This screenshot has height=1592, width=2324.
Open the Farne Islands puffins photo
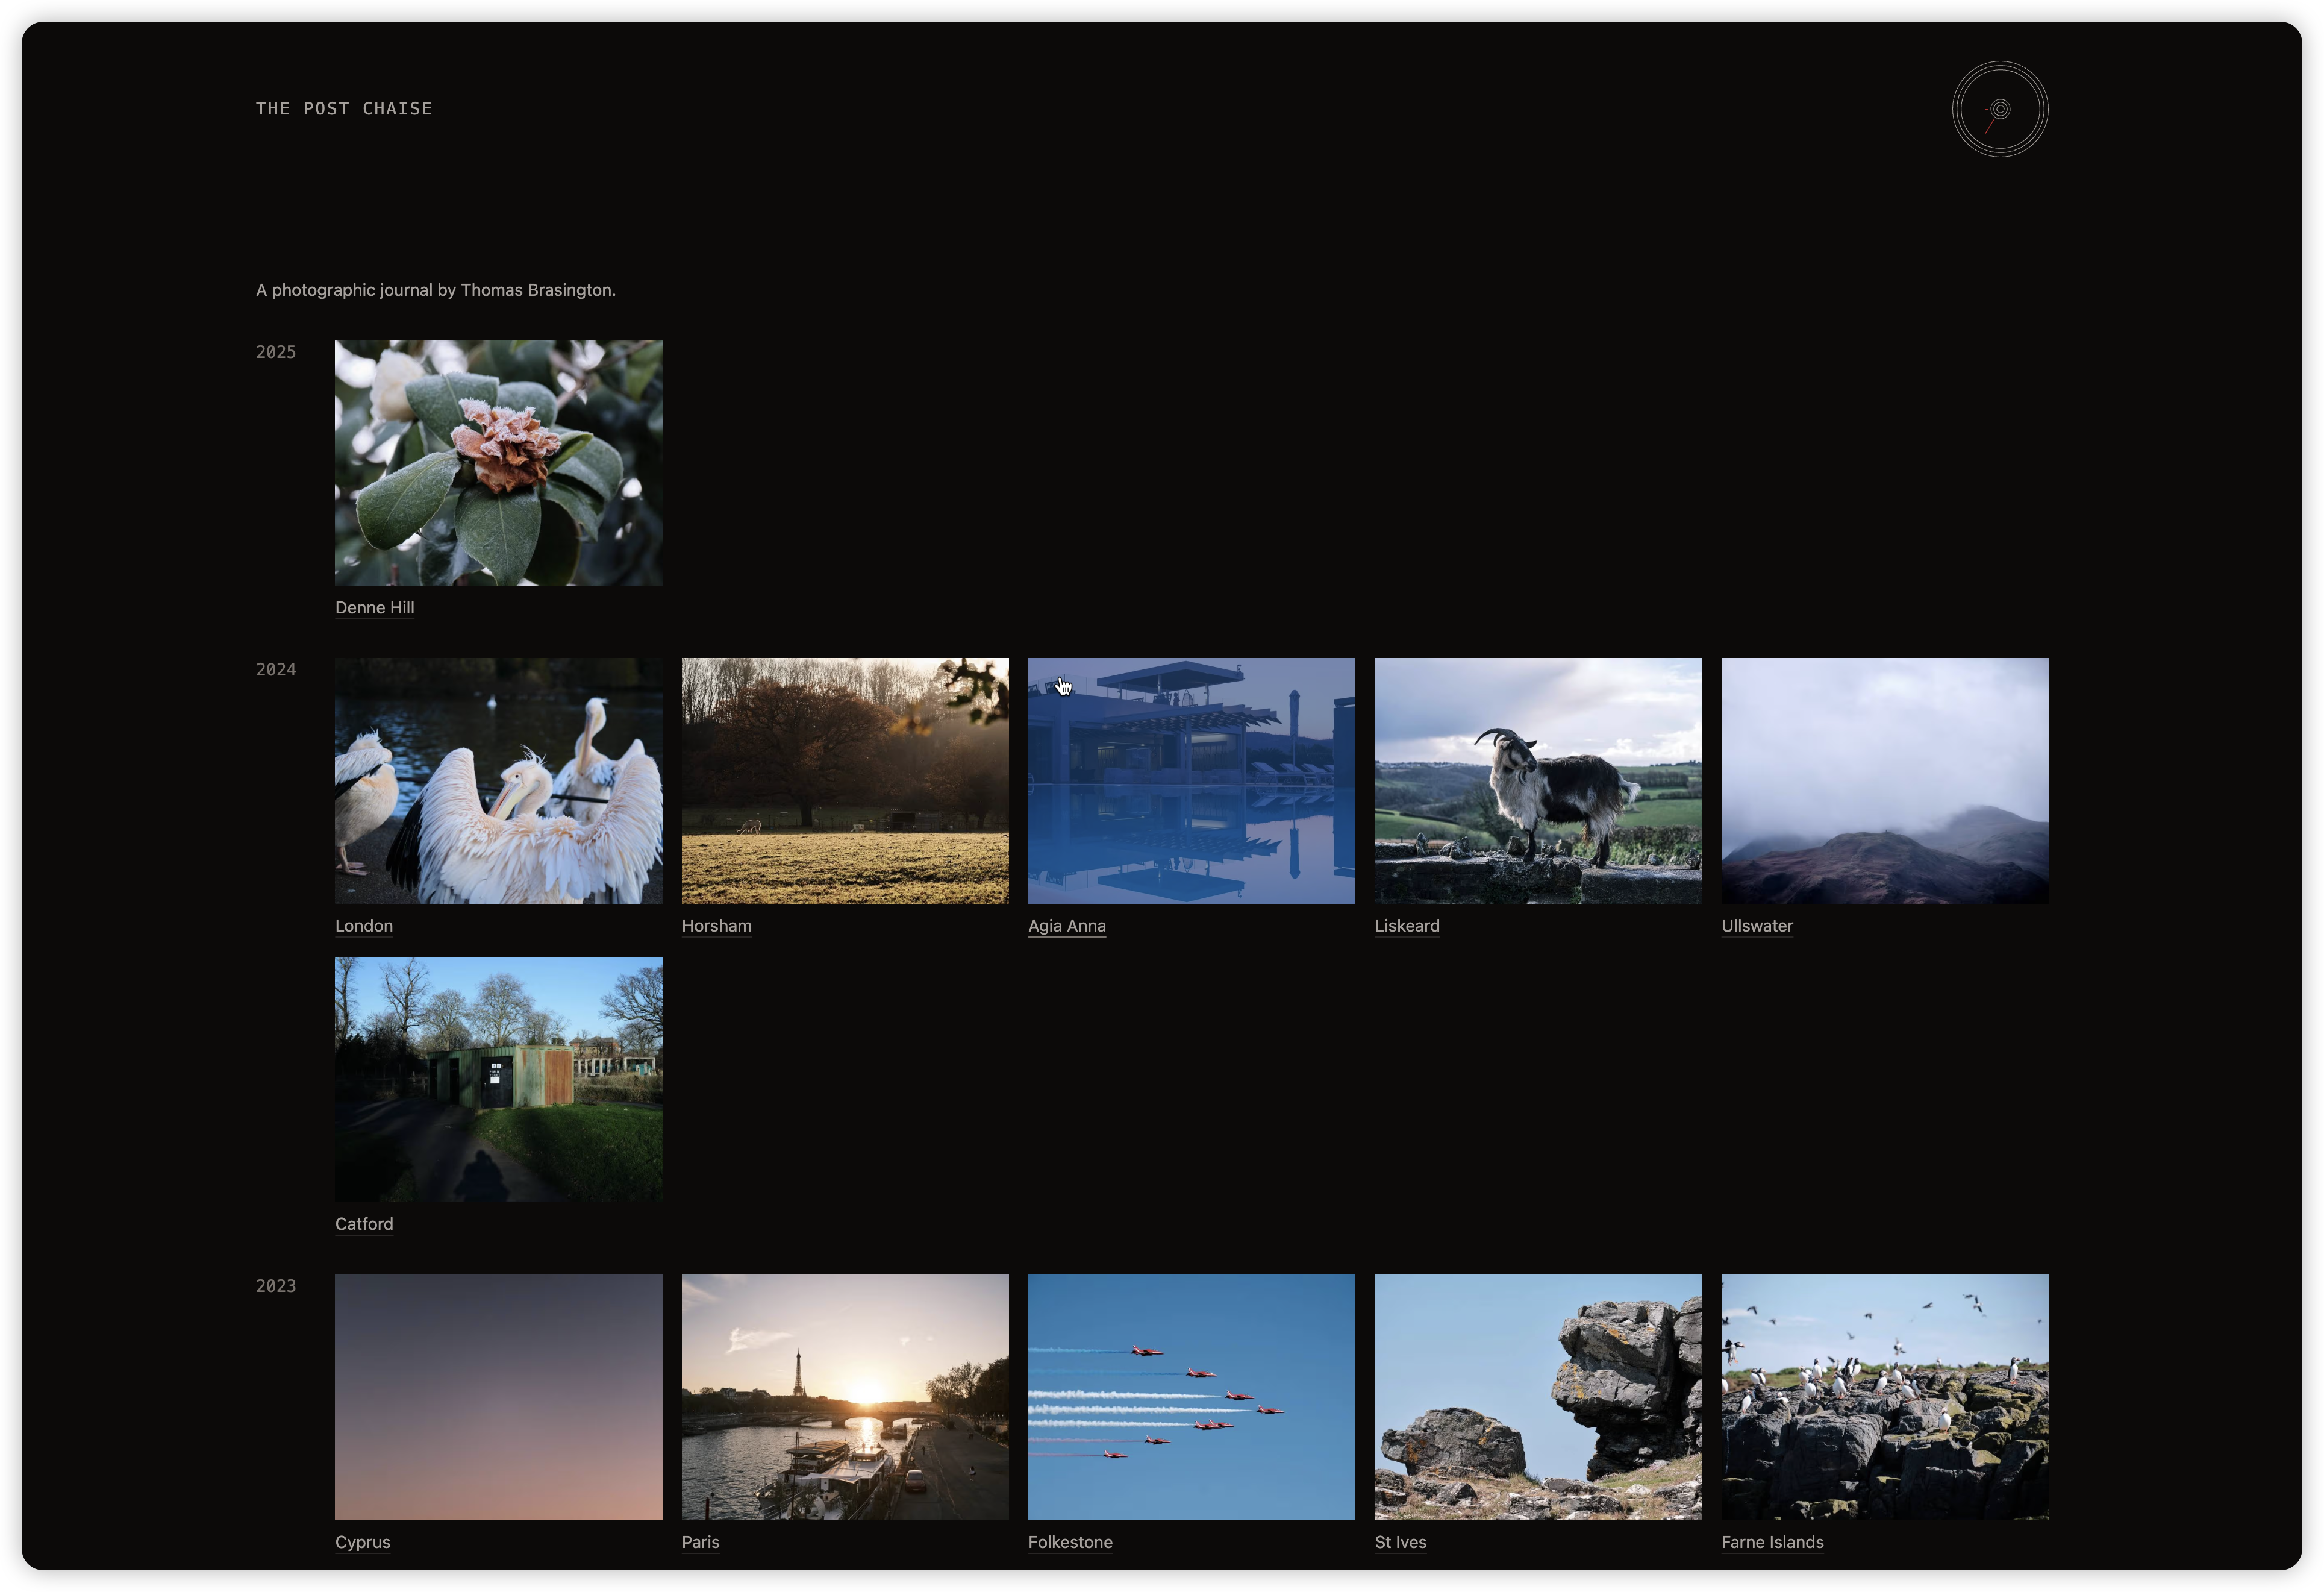(x=1884, y=1396)
